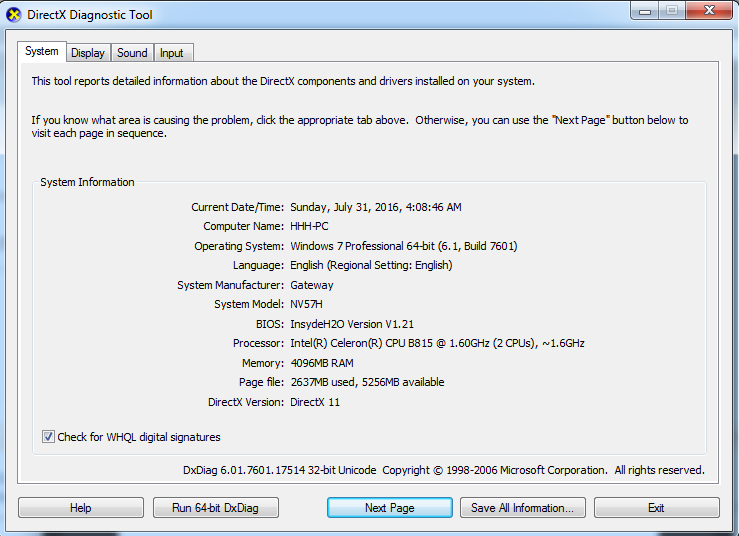Click the Processor information text
The height and width of the screenshot is (536, 739).
[x=437, y=343]
